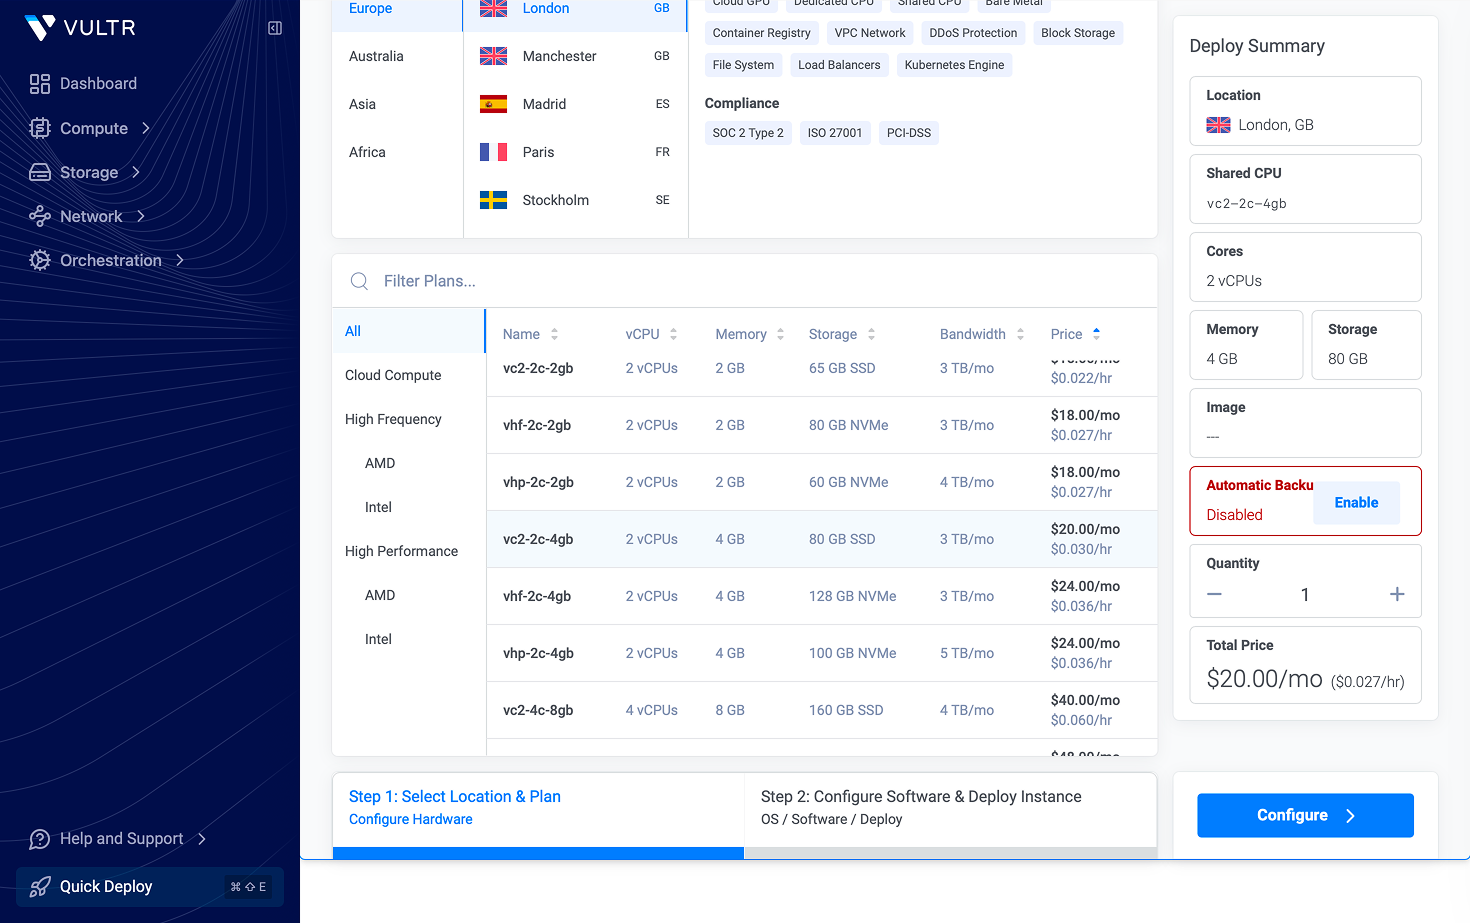The width and height of the screenshot is (1470, 923).
Task: Collapse the sidebar panel icon
Action: pos(275,28)
